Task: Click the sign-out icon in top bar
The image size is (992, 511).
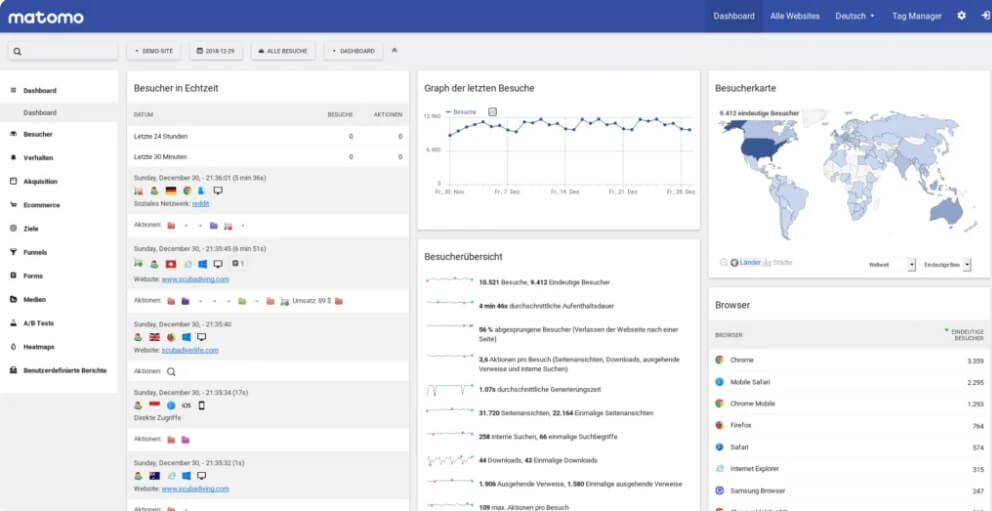Action: 985,16
